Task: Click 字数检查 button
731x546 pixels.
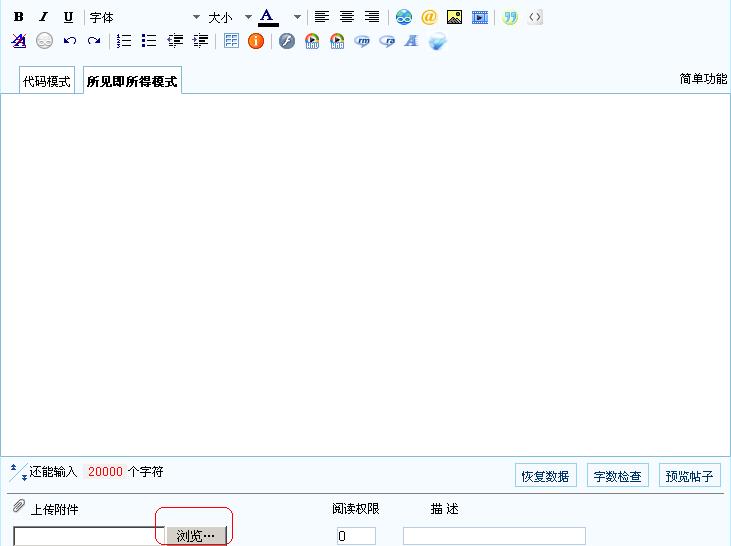Action: pos(617,476)
